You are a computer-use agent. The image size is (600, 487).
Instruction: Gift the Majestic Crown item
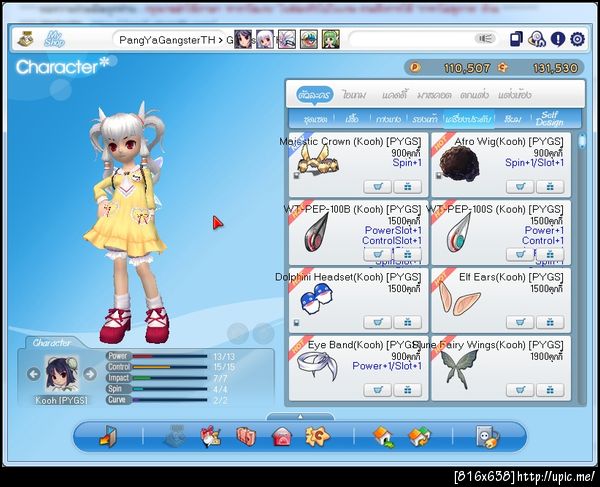coord(408,187)
